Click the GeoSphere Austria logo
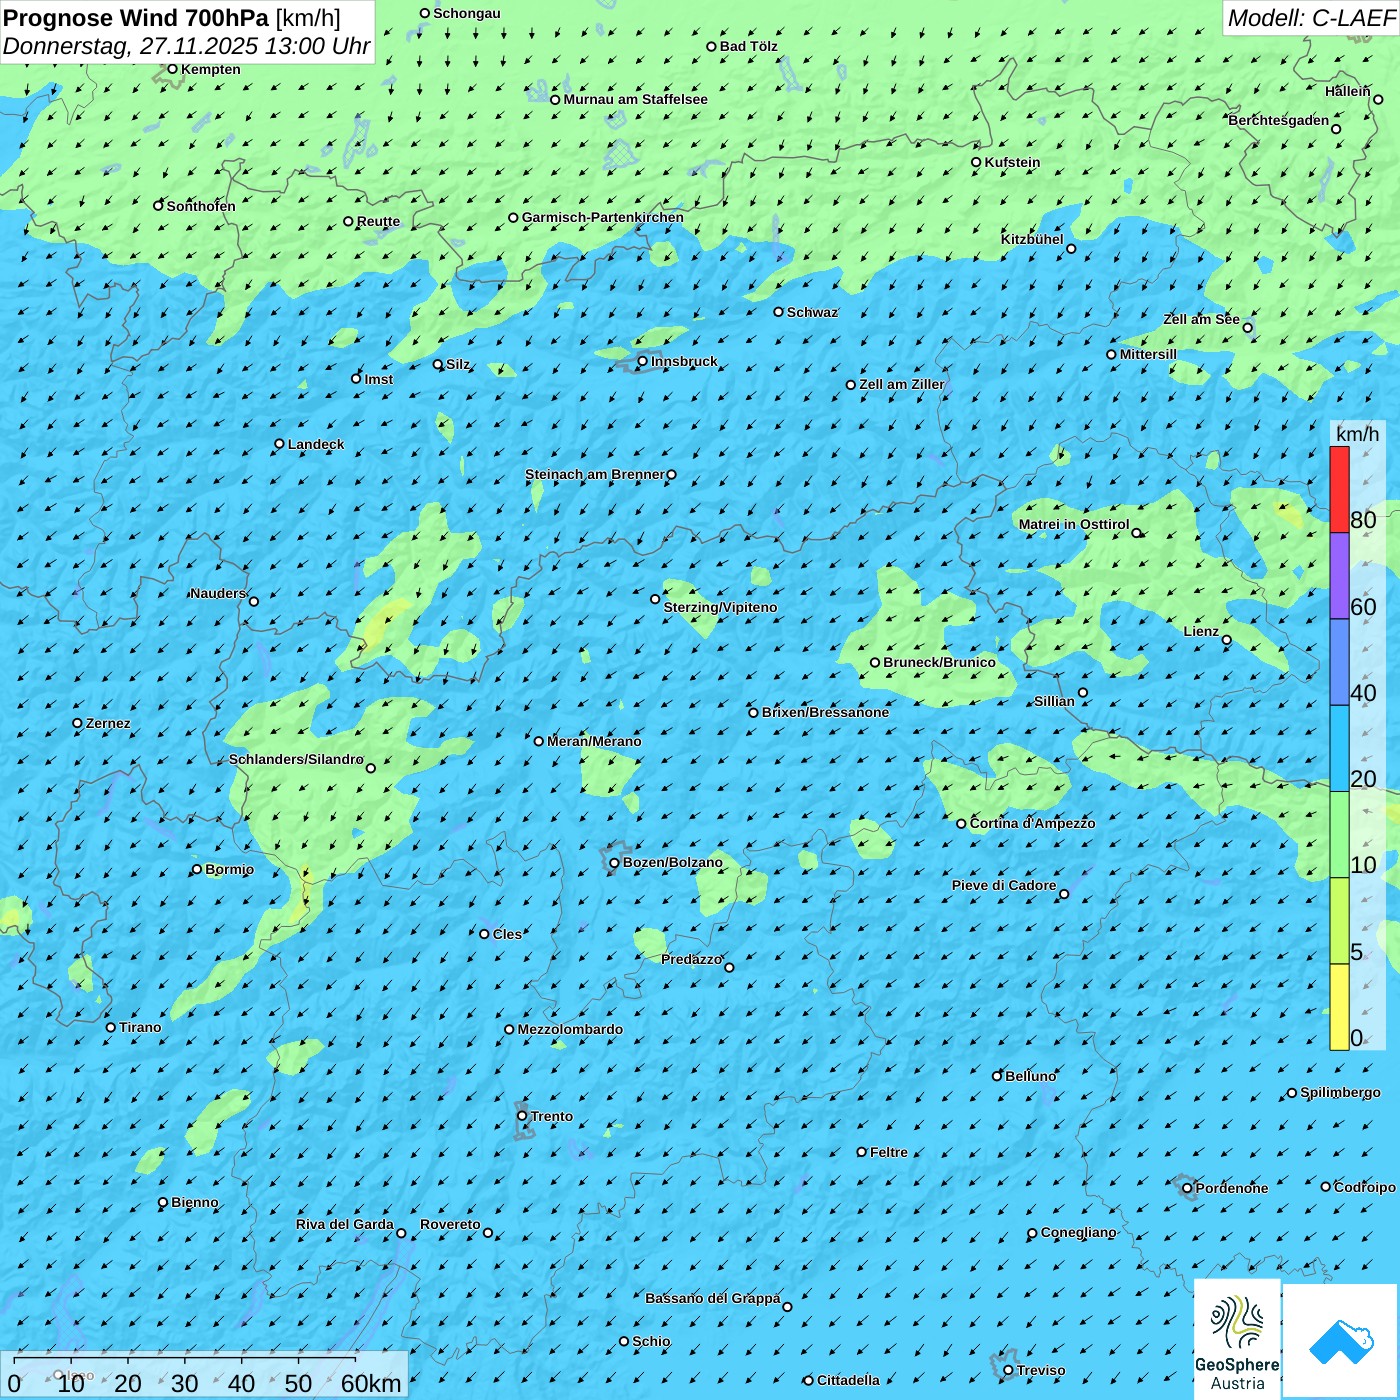The width and height of the screenshot is (1400, 1400). [x=1237, y=1339]
